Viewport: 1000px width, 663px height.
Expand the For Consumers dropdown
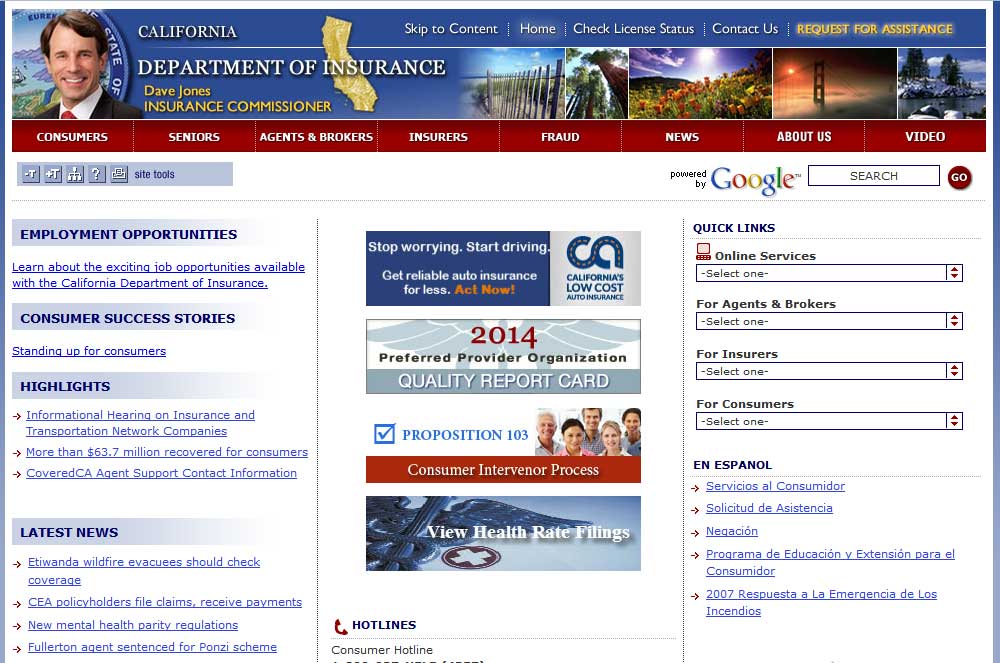click(x=829, y=421)
